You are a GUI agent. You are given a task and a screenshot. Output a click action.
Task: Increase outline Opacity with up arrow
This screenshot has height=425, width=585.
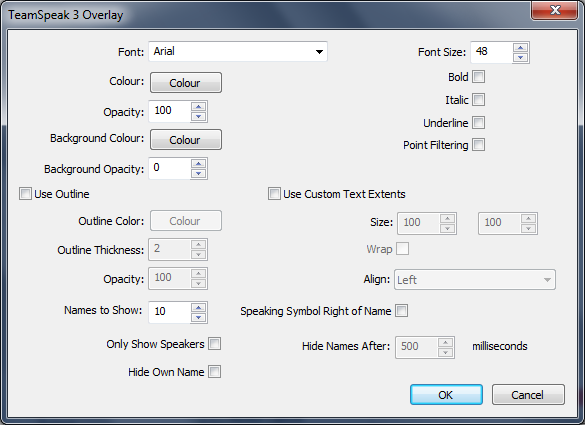pos(198,274)
